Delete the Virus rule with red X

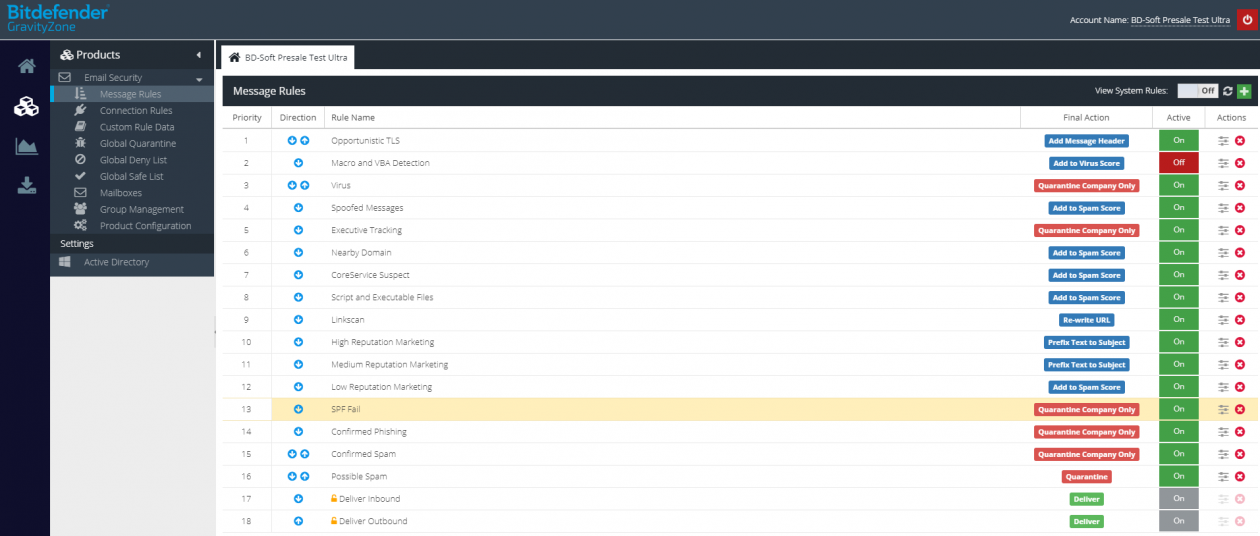pyautogui.click(x=1240, y=186)
